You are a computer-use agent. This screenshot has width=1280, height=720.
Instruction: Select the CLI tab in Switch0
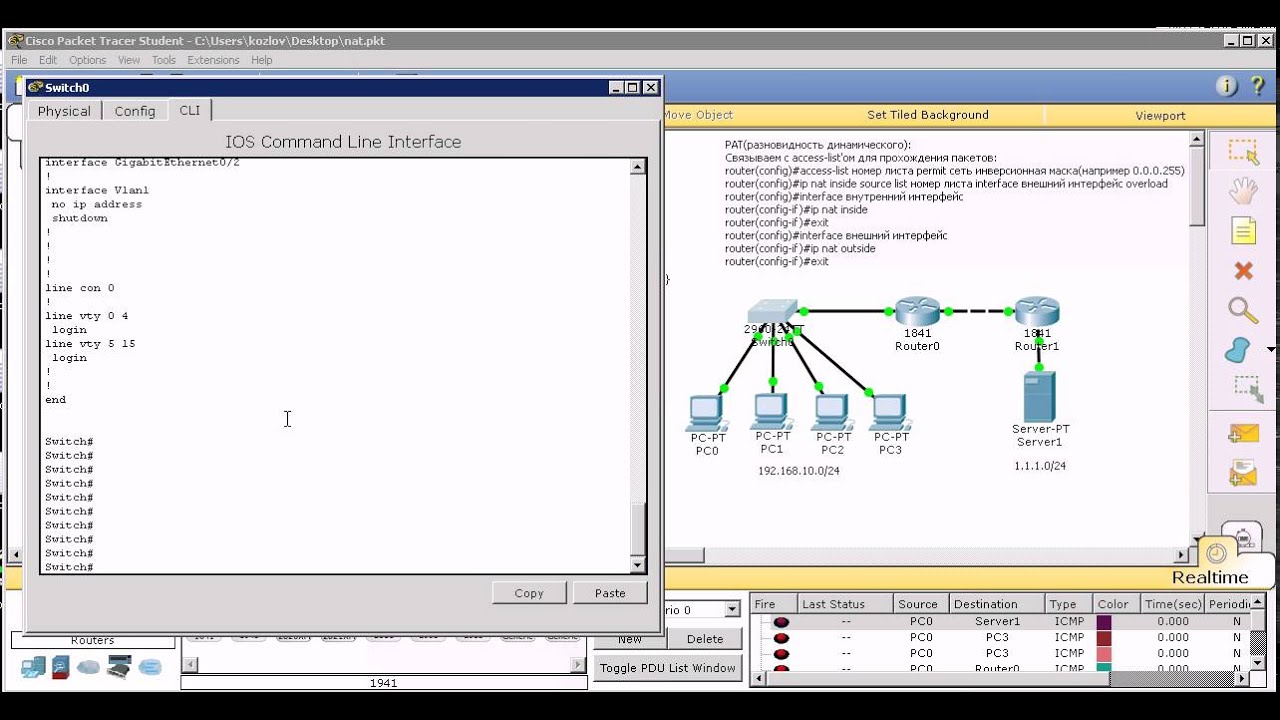point(190,110)
